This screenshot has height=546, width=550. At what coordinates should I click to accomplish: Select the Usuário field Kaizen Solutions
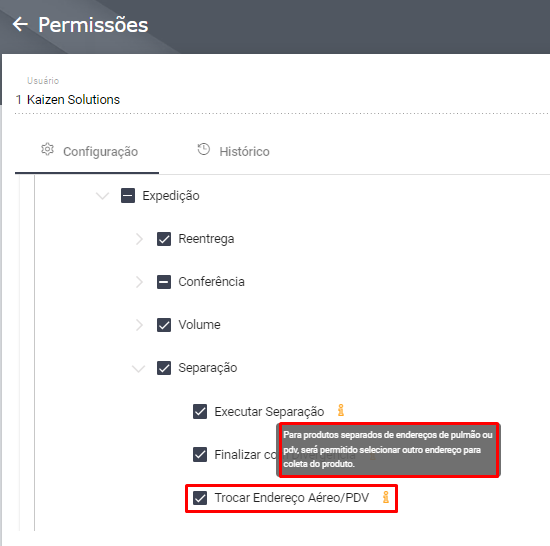coord(281,100)
